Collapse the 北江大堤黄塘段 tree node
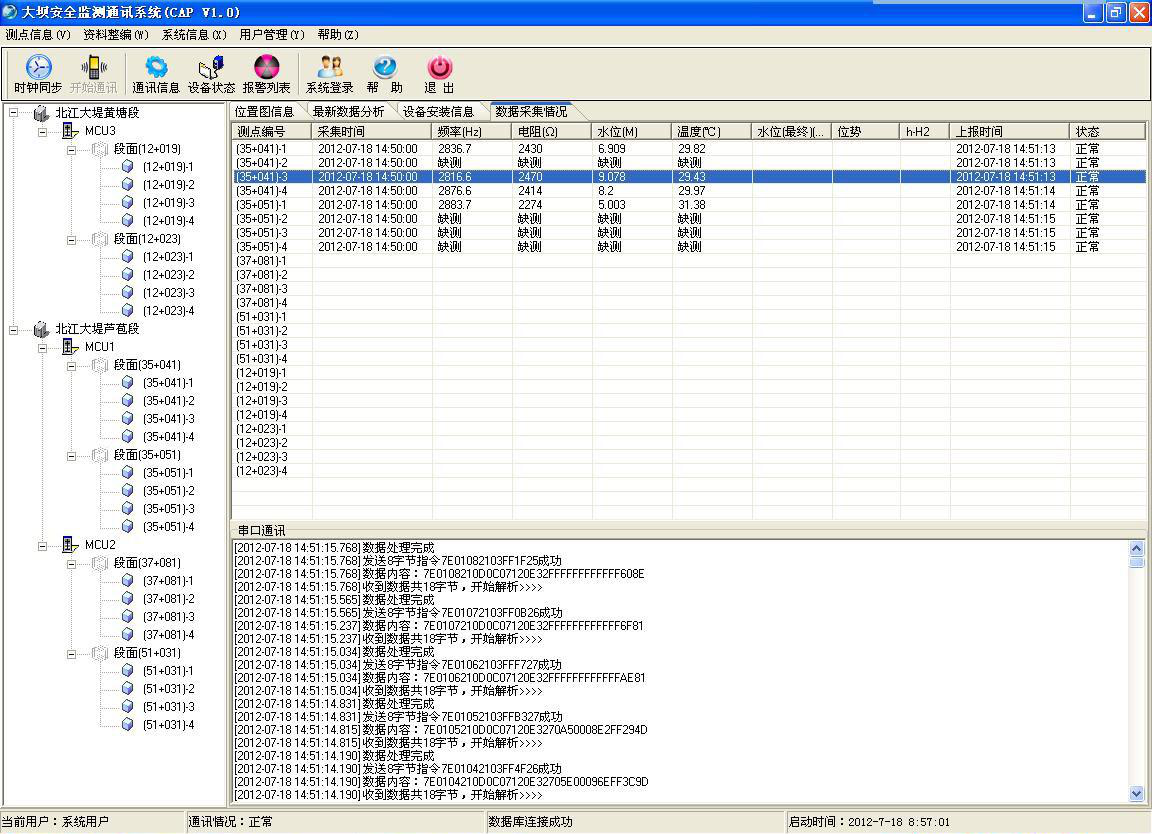Screen dimensions: 1152x834 tap(13, 113)
